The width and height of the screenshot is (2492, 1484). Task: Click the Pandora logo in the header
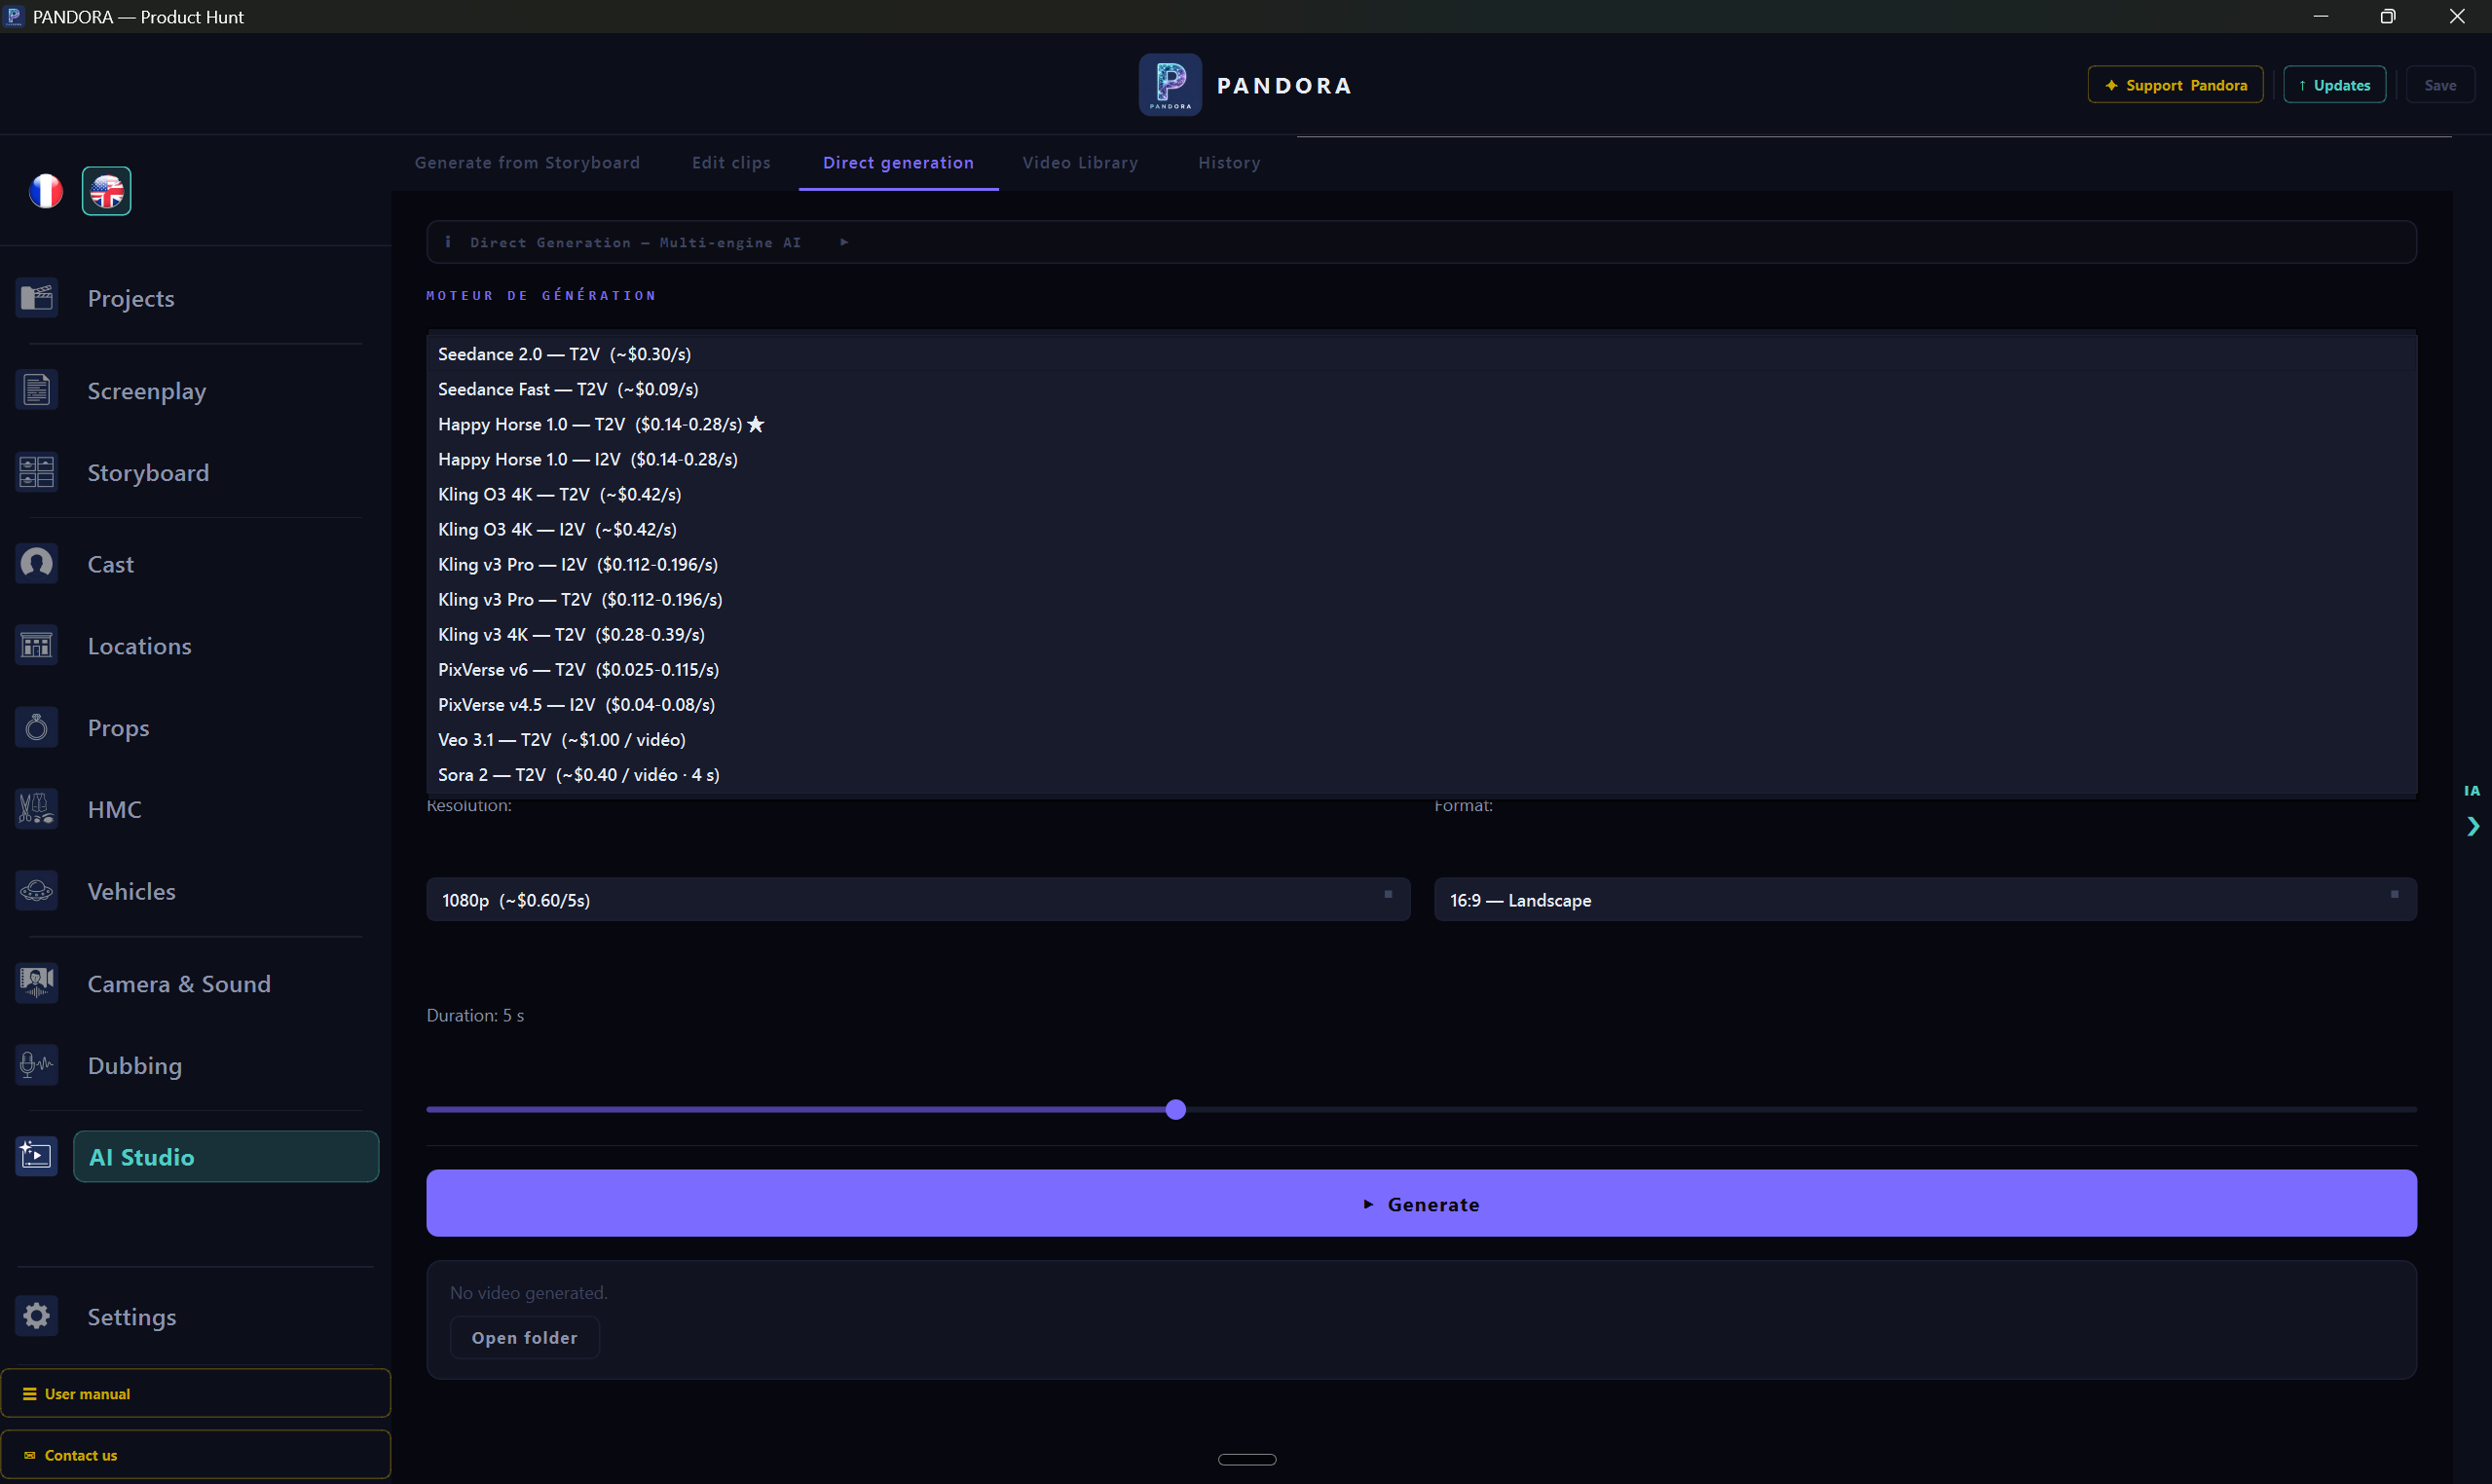(1170, 85)
